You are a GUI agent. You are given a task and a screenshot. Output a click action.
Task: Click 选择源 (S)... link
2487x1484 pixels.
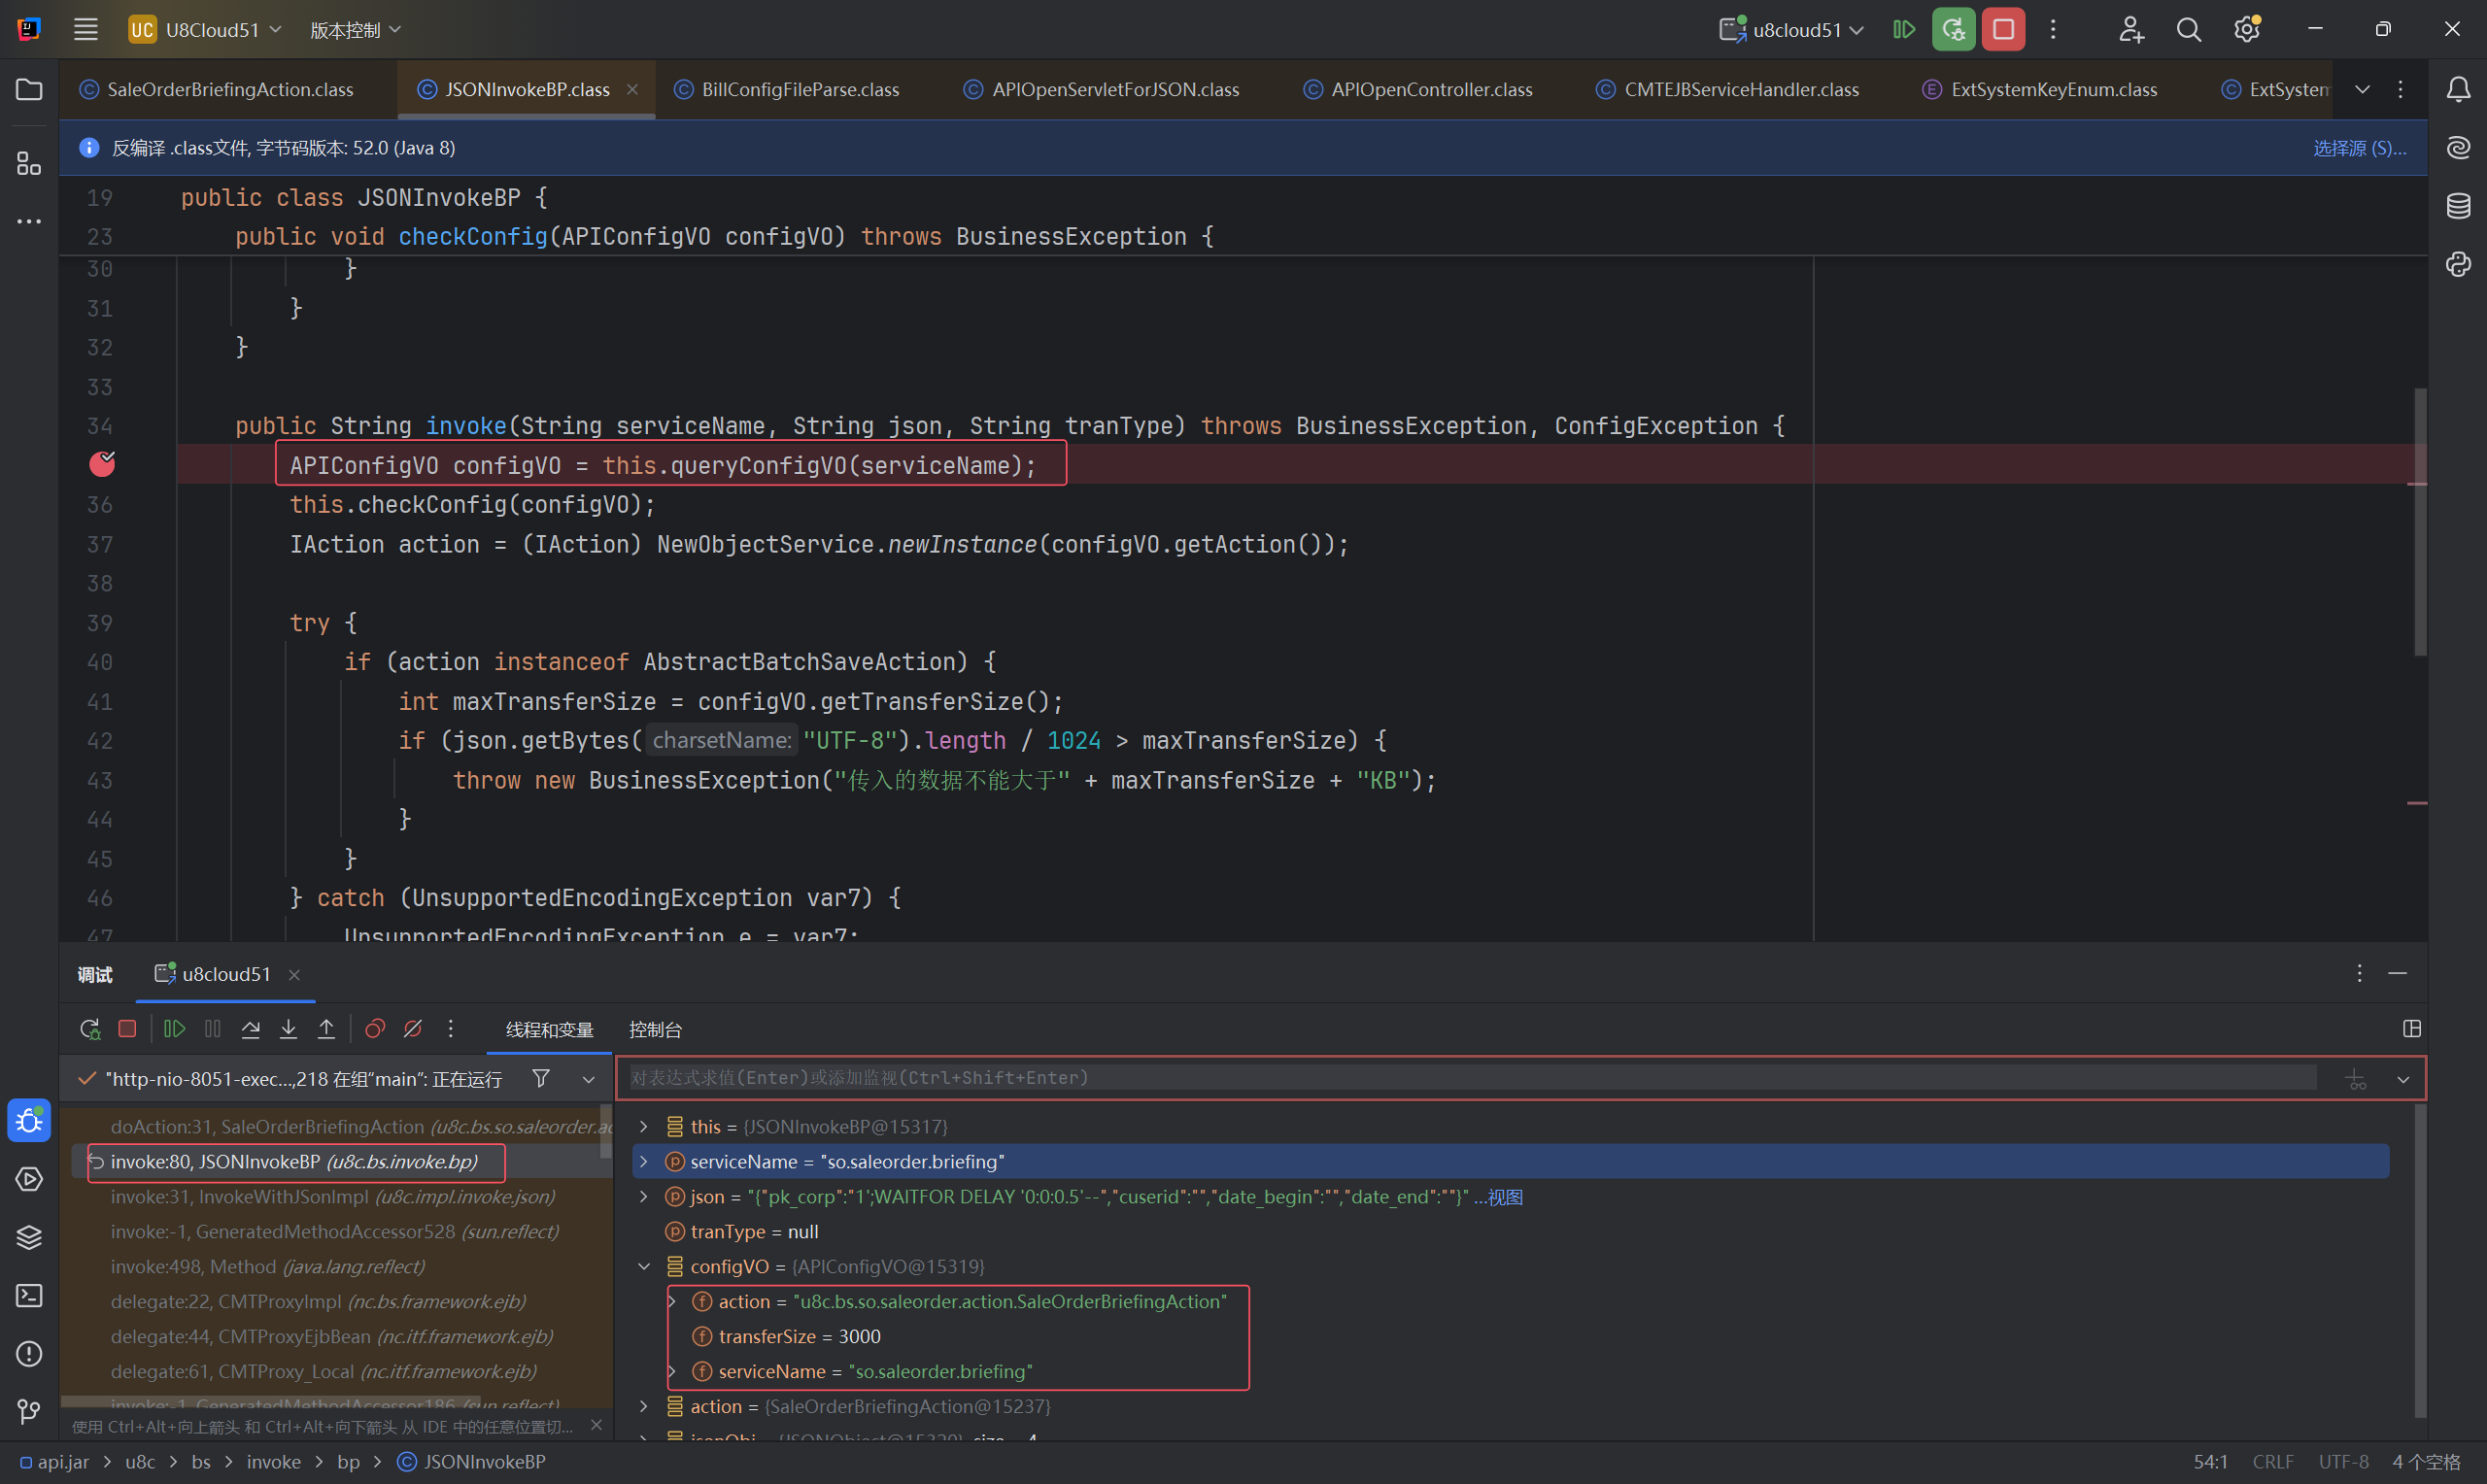tap(2359, 148)
